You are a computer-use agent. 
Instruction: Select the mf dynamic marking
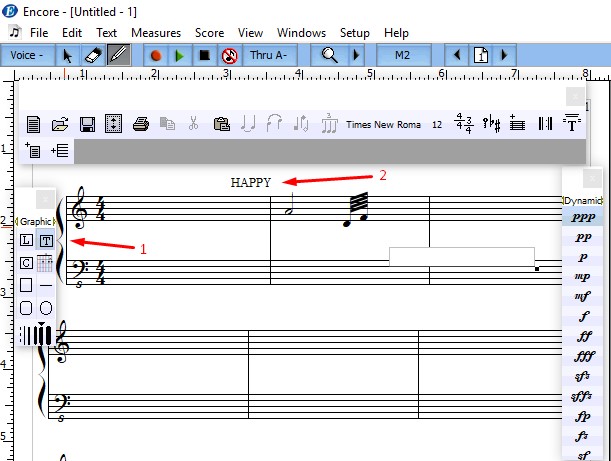coord(582,296)
